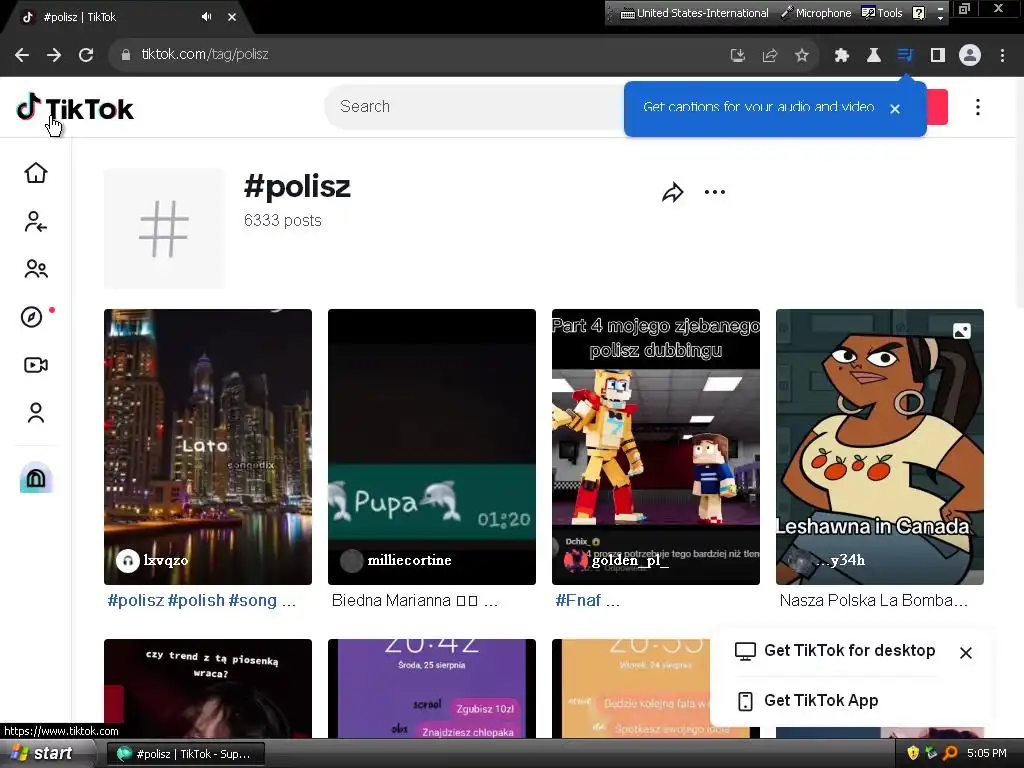Click the share page icon in address bar
The image size is (1024, 768).
point(770,56)
